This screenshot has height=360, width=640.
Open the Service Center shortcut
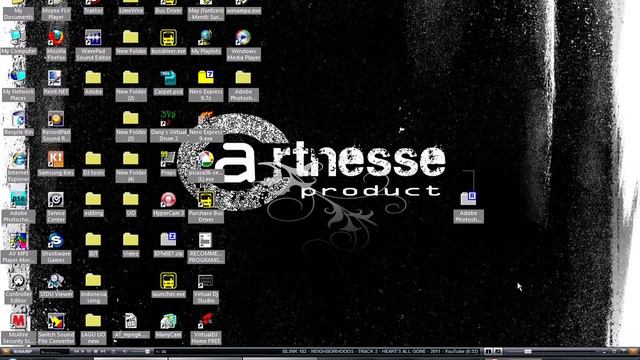[56, 200]
